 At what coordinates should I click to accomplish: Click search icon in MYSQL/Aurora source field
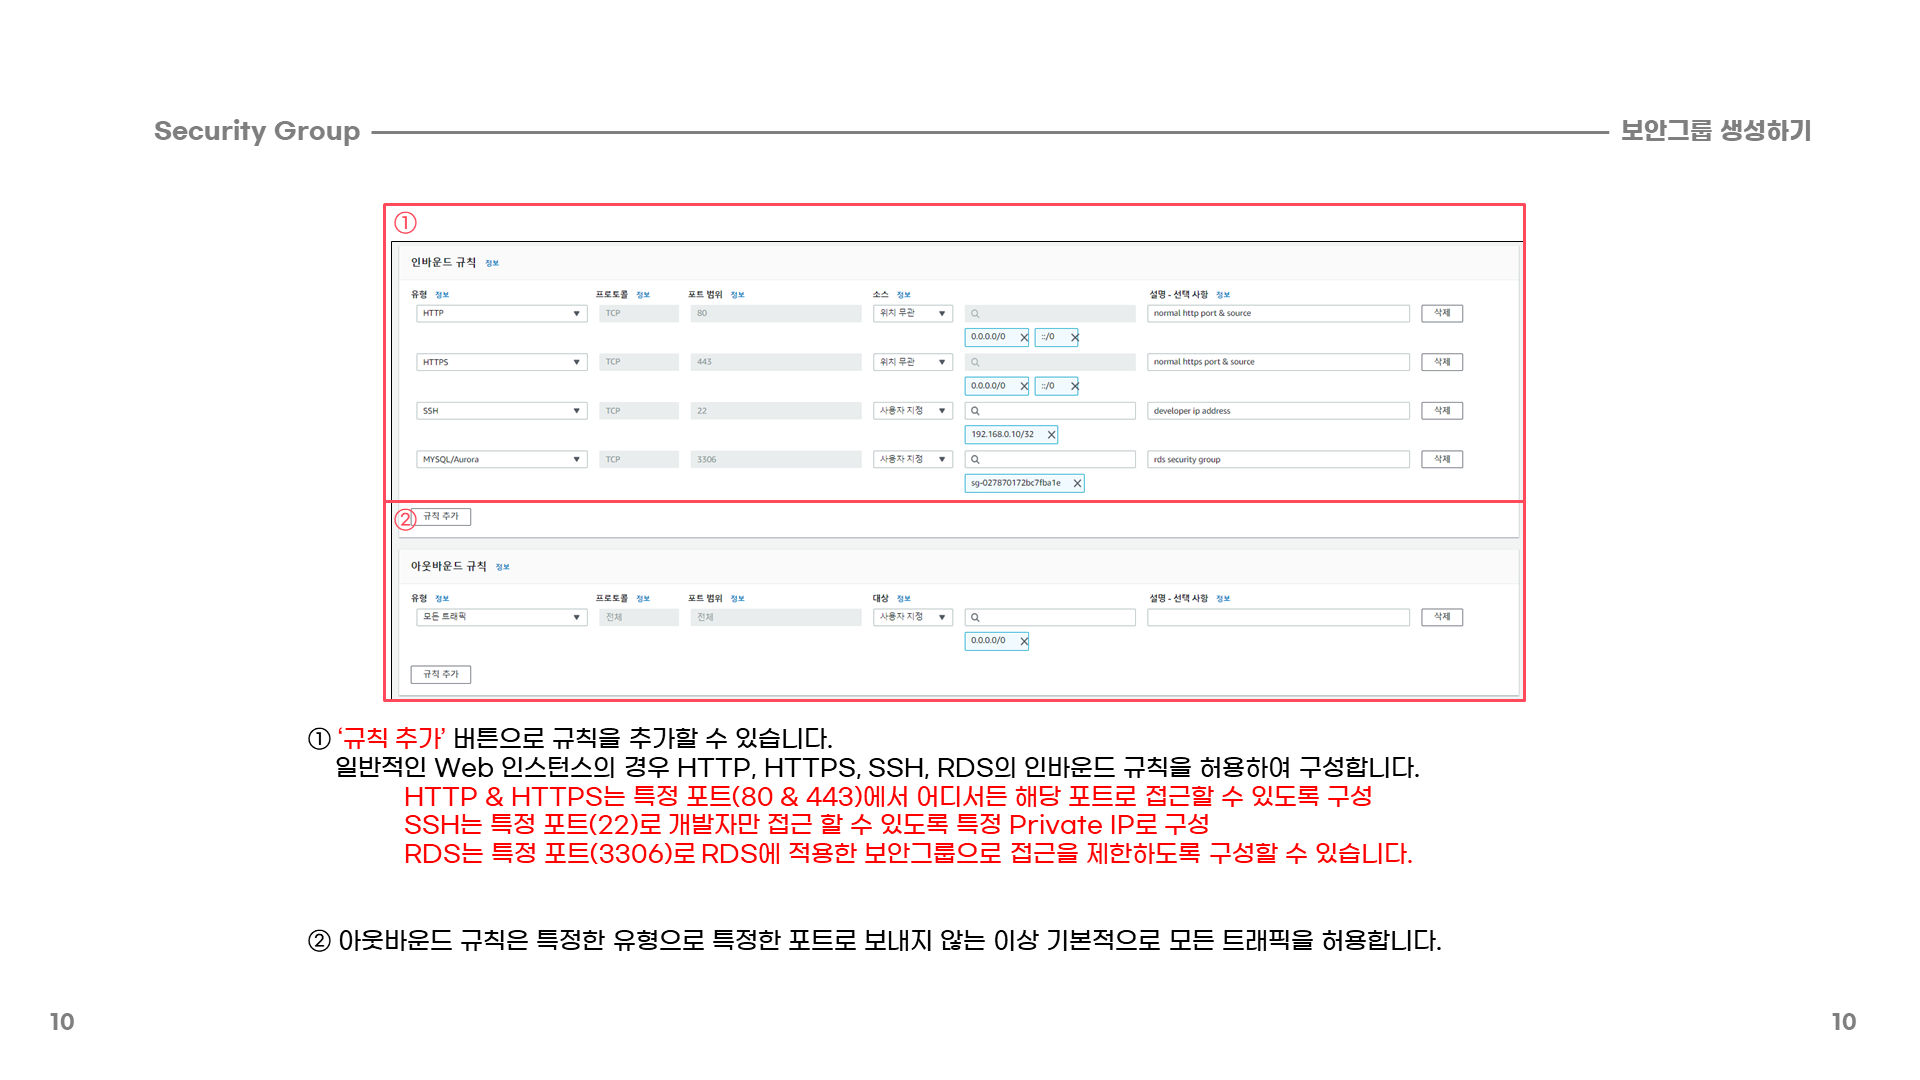pos(975,460)
